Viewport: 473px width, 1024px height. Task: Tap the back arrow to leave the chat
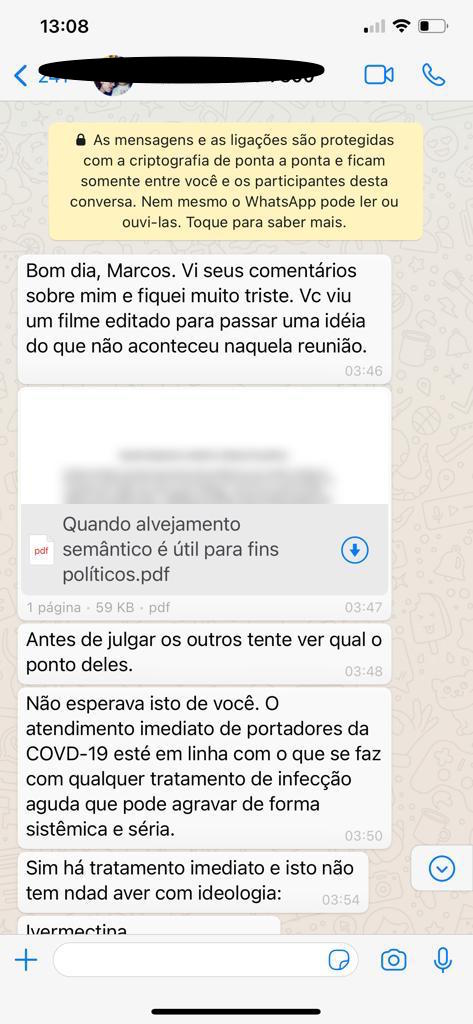[x=21, y=76]
